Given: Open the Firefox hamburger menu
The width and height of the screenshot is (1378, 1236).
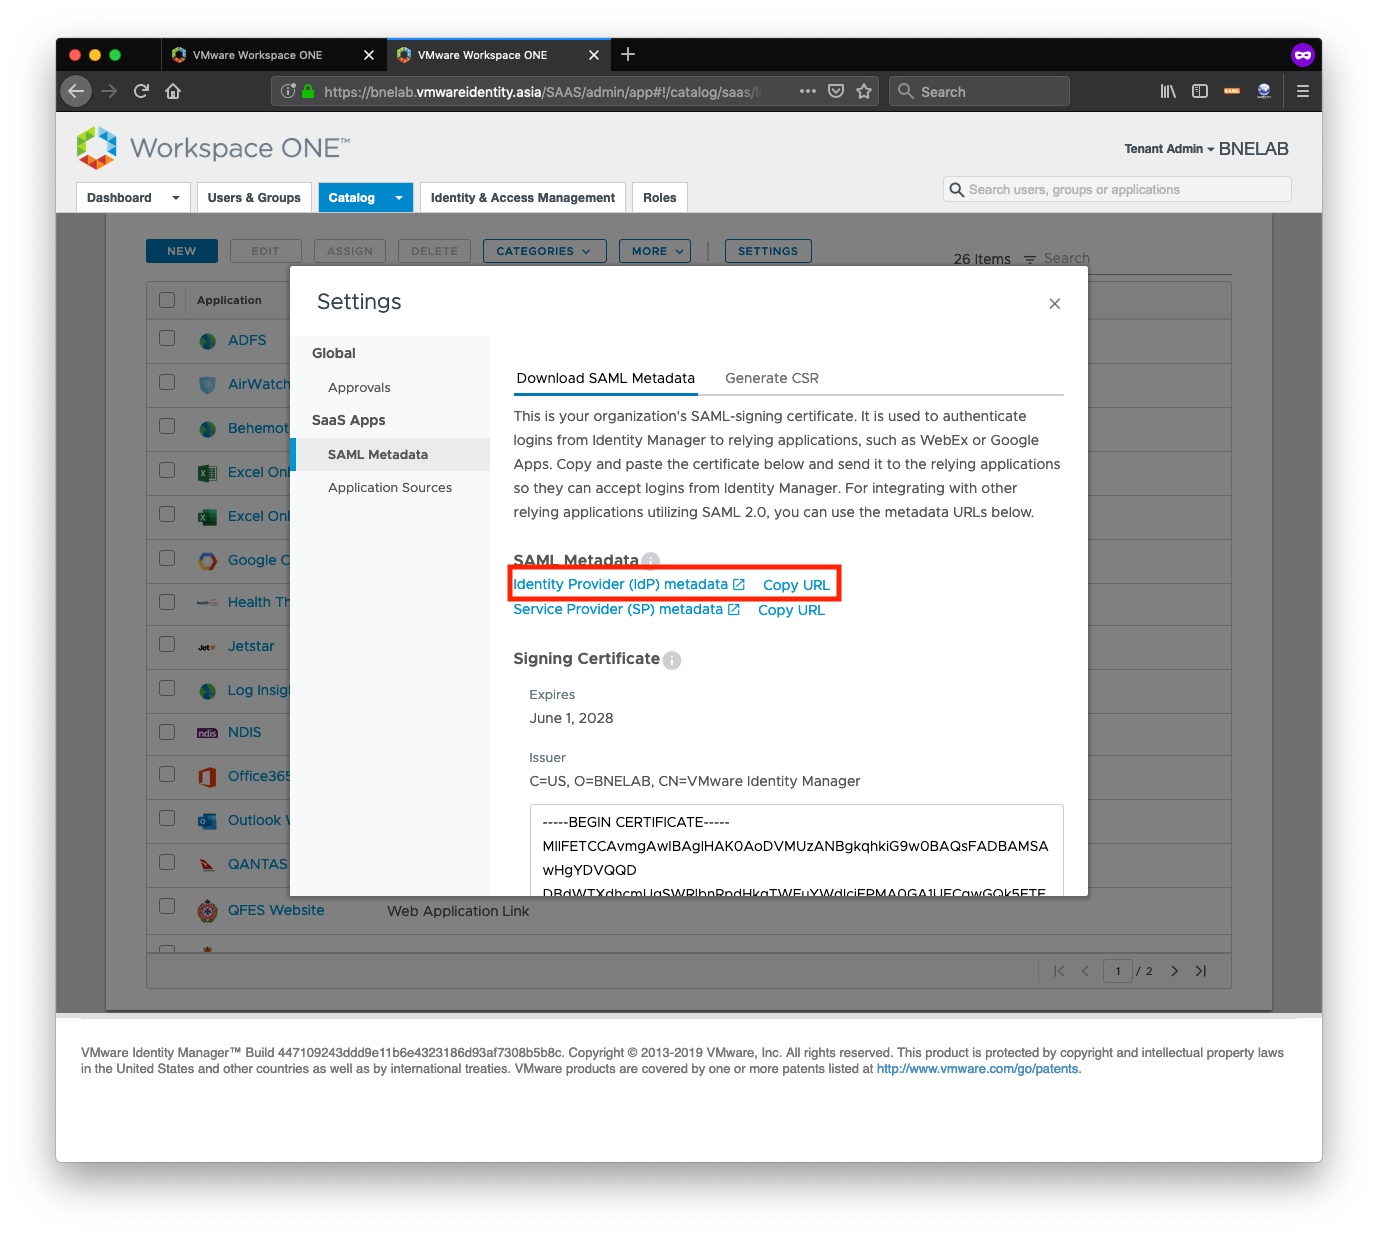Looking at the screenshot, I should (1302, 91).
